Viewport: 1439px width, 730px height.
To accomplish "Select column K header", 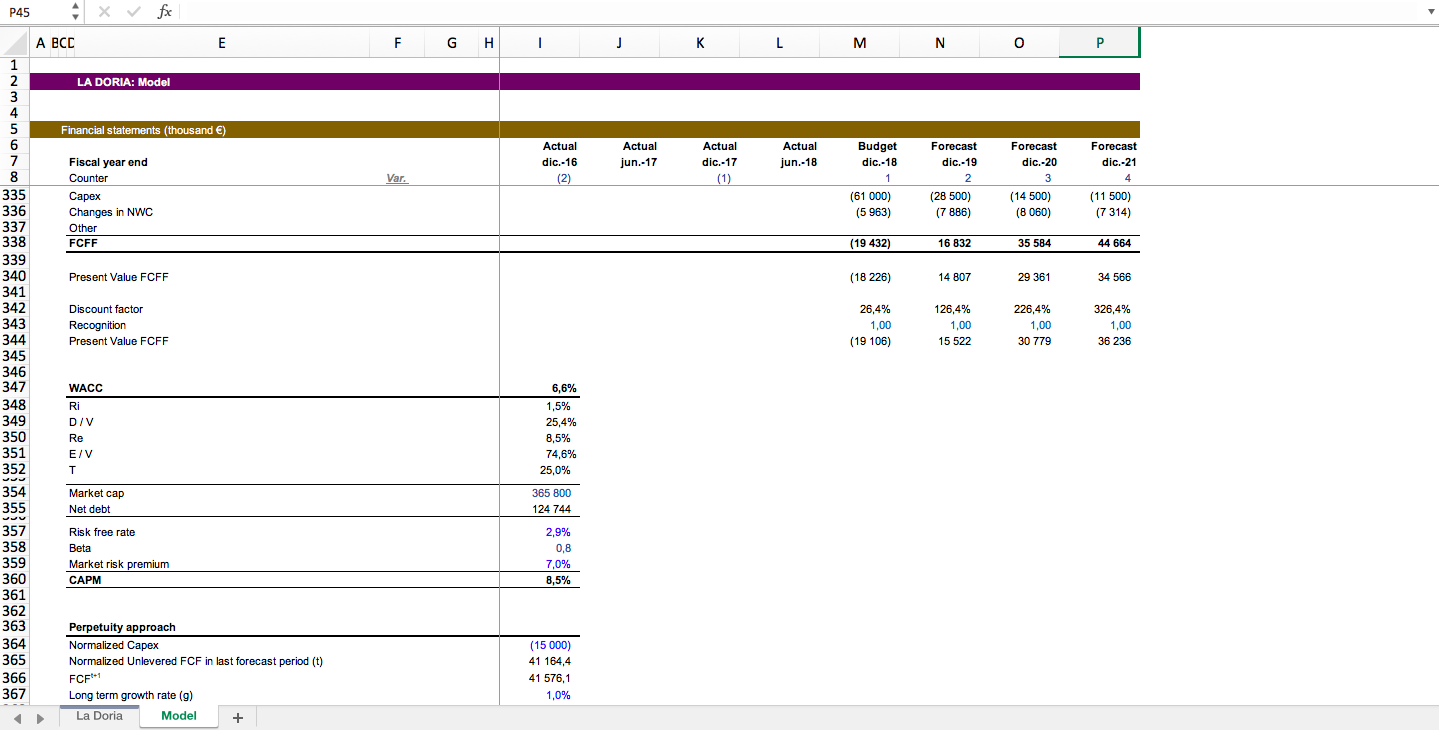I will point(699,43).
